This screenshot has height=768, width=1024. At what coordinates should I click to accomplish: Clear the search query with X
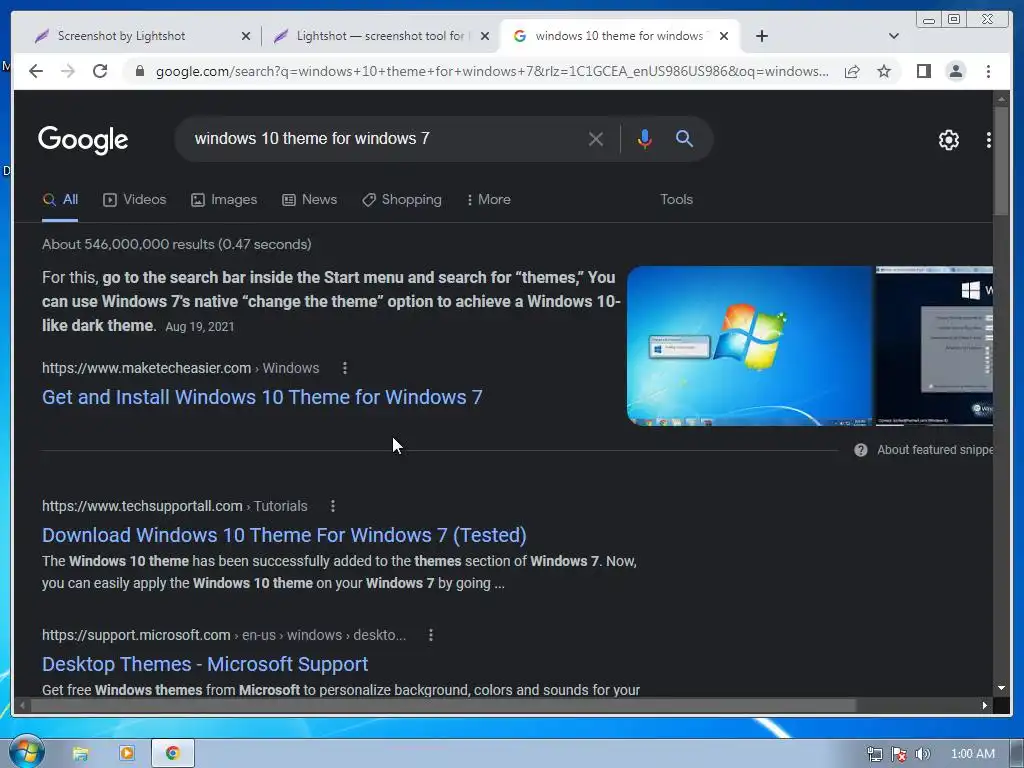point(596,139)
